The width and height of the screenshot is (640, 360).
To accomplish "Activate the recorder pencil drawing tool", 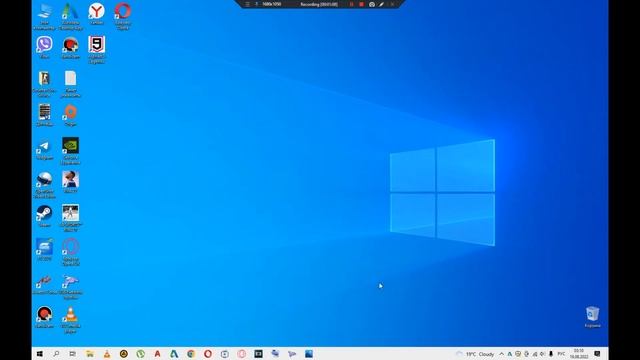I will (x=382, y=4).
